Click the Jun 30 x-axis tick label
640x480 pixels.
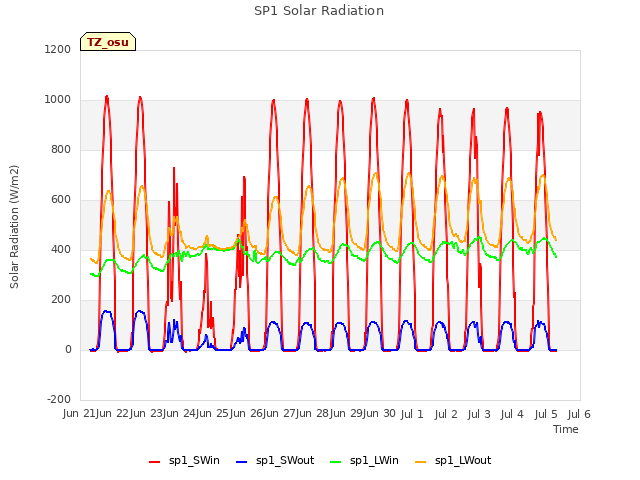tap(379, 414)
